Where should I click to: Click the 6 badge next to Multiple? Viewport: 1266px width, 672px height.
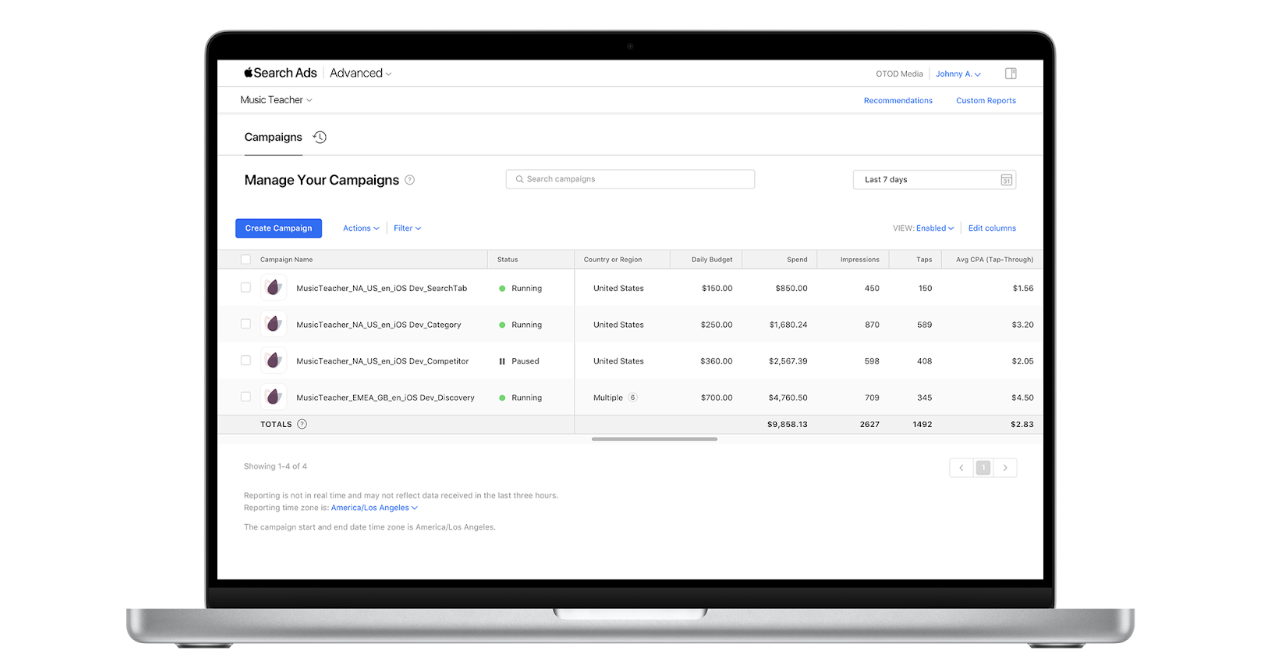point(632,397)
